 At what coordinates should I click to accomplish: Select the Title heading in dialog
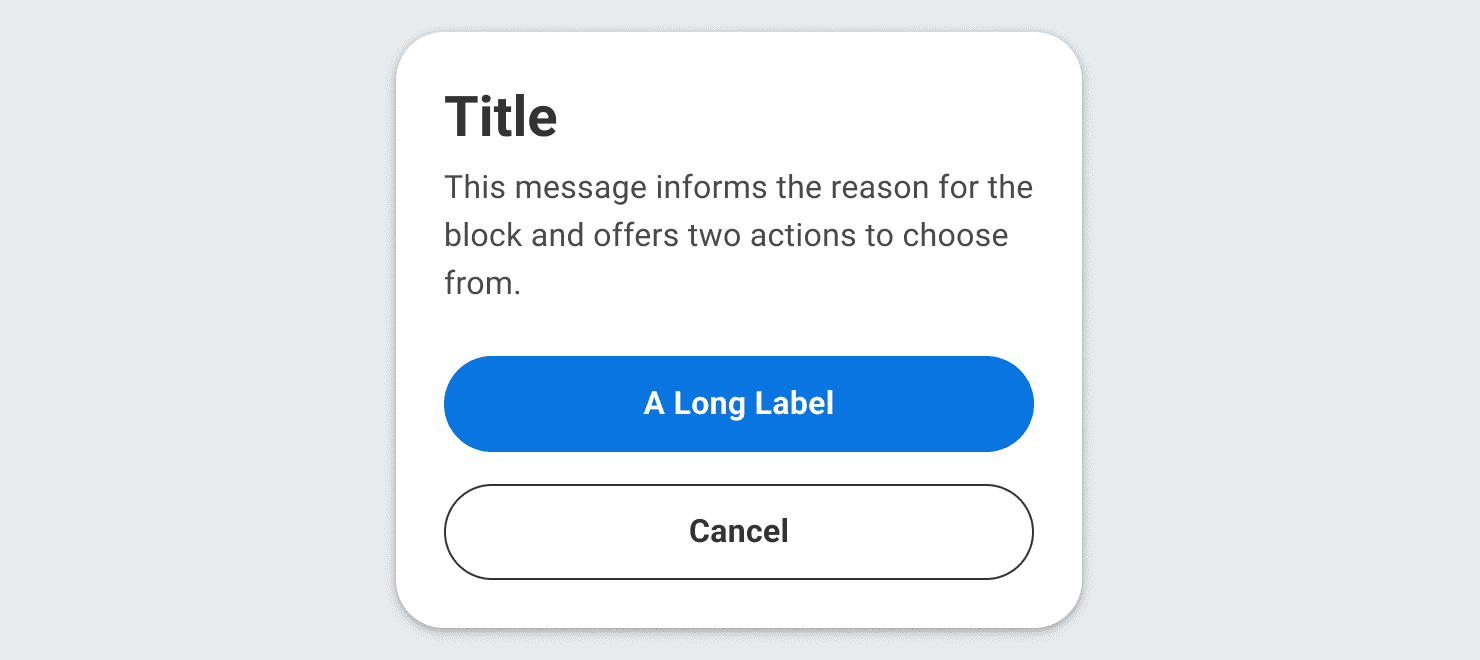(x=501, y=117)
